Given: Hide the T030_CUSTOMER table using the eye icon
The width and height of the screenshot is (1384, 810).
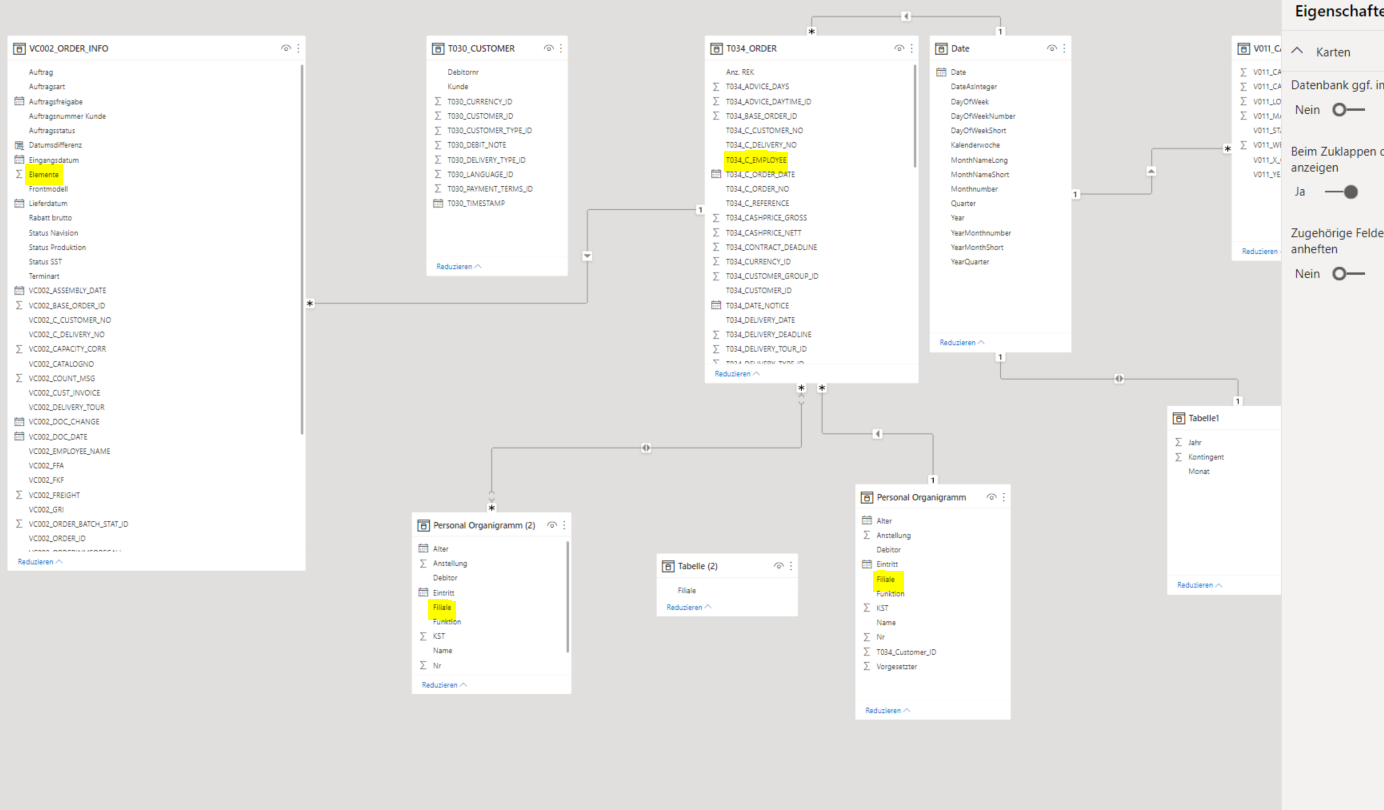Looking at the screenshot, I should click(548, 48).
